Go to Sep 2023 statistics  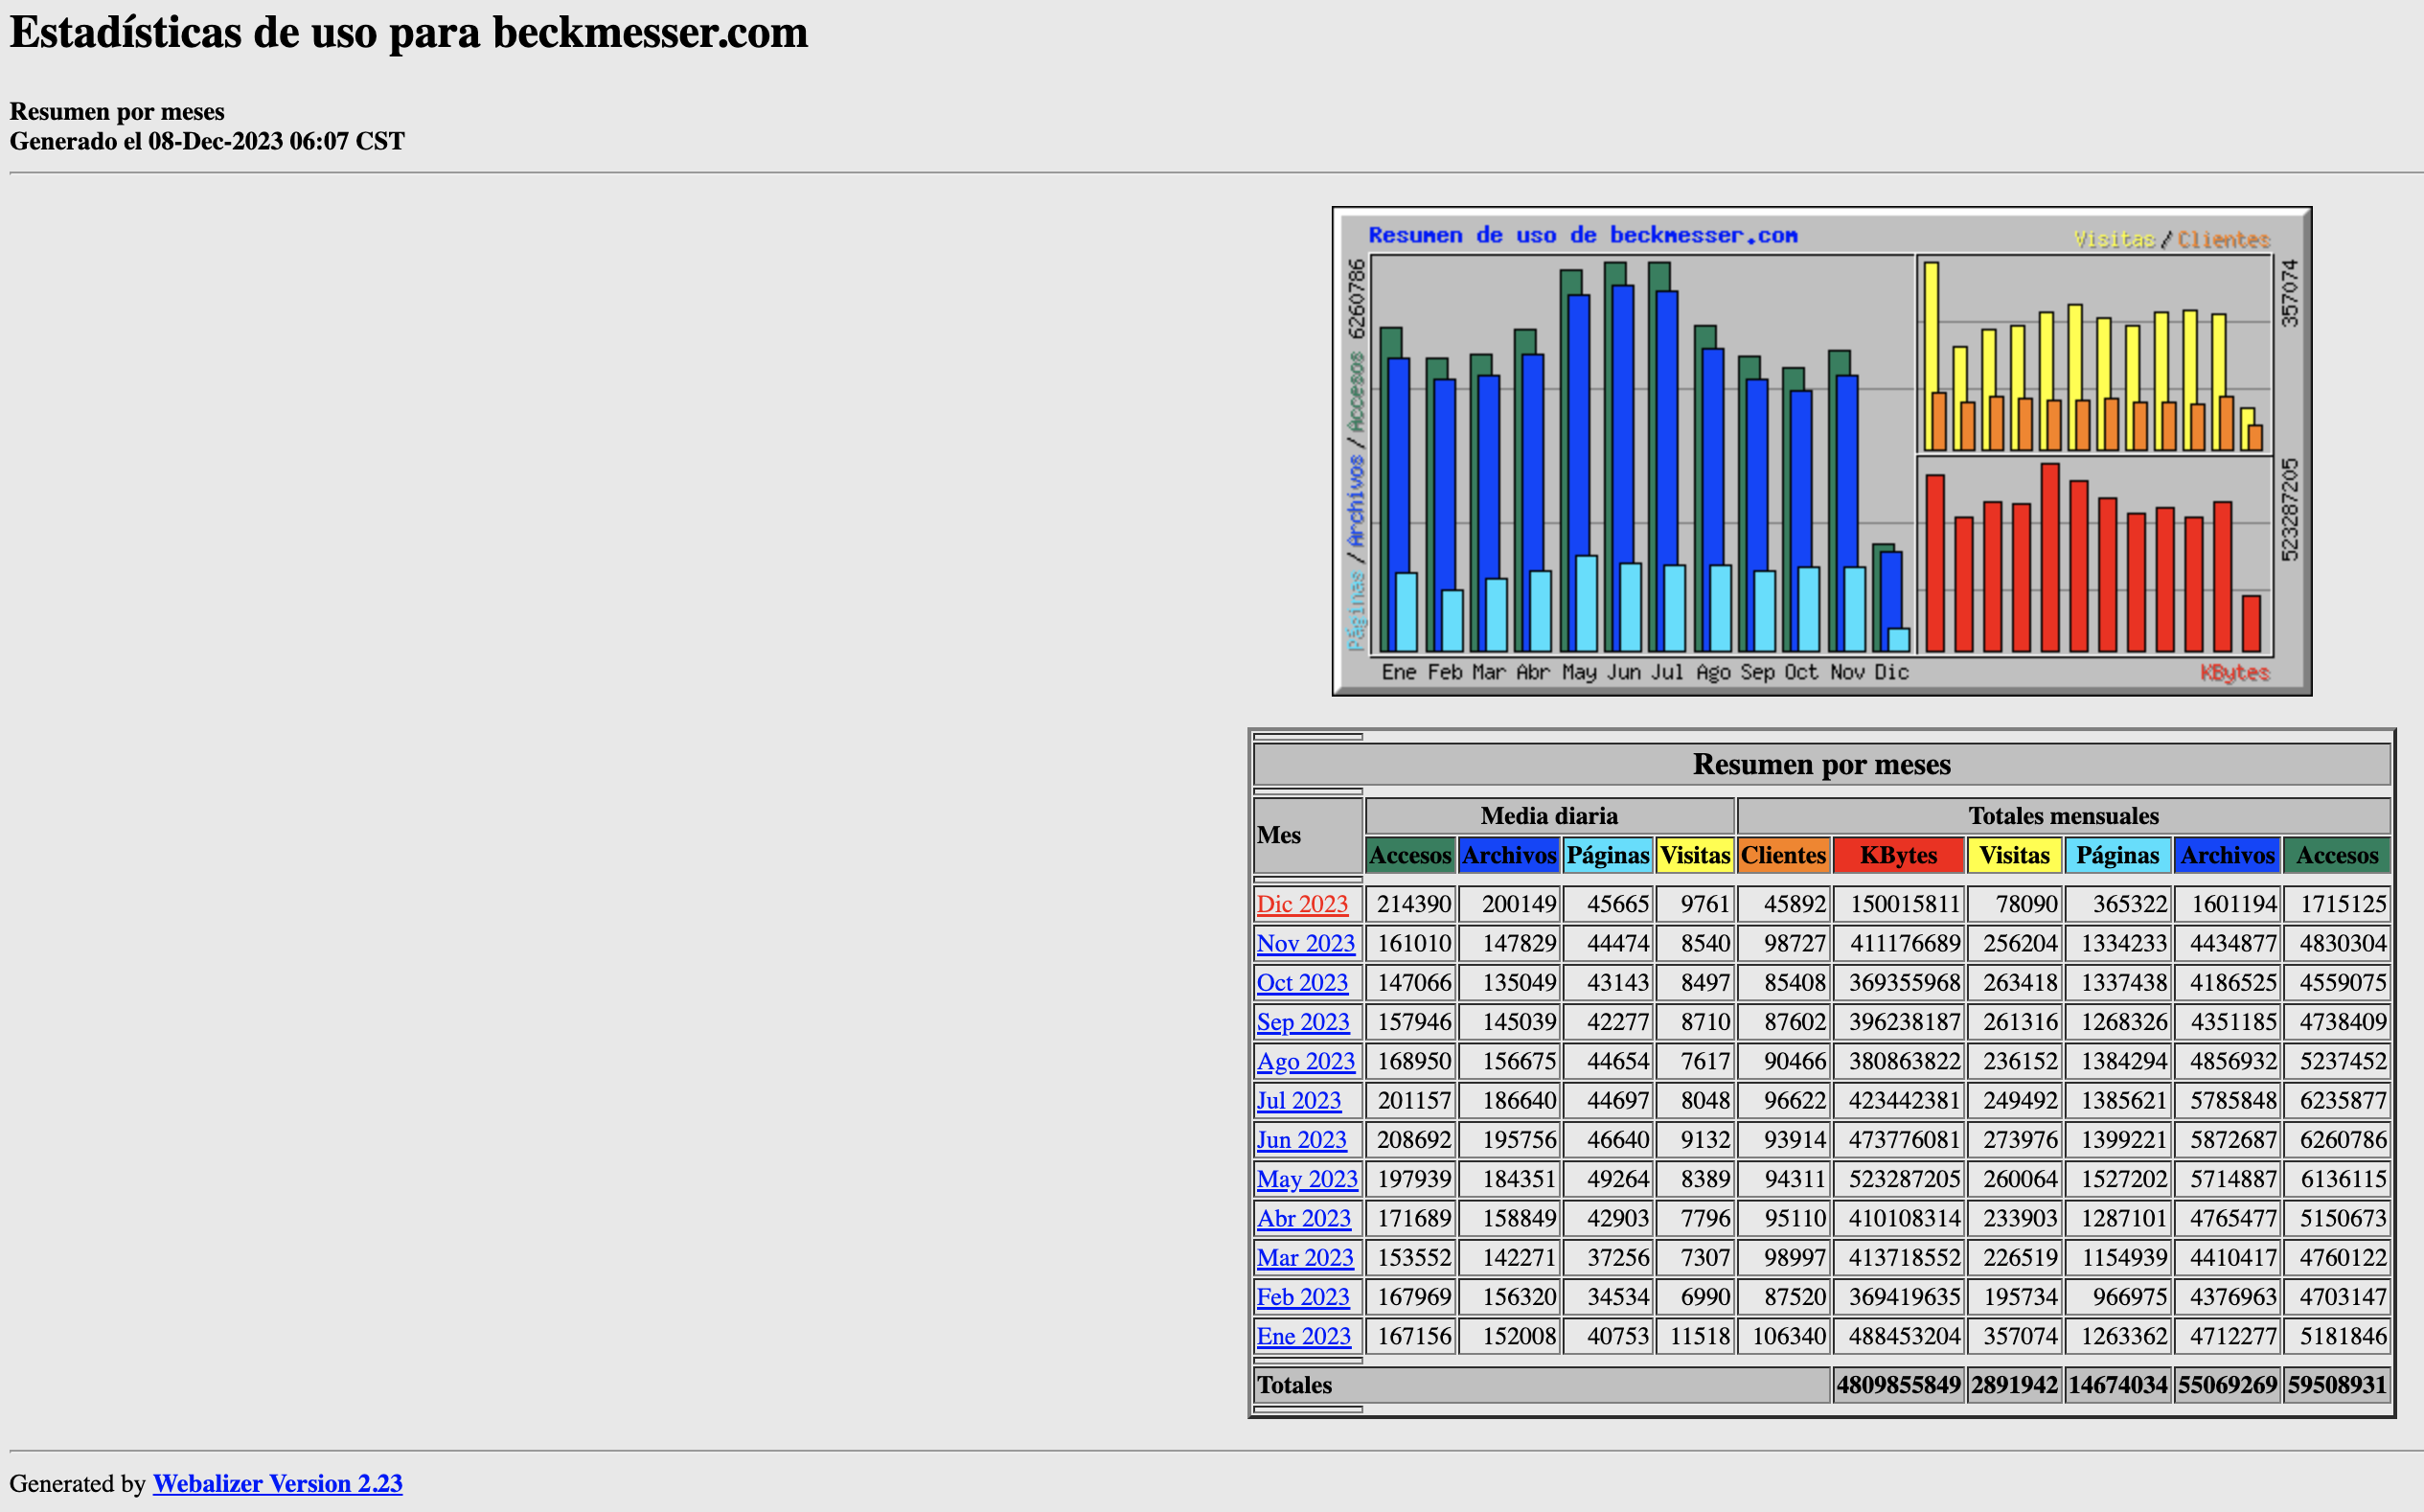point(1303,1022)
